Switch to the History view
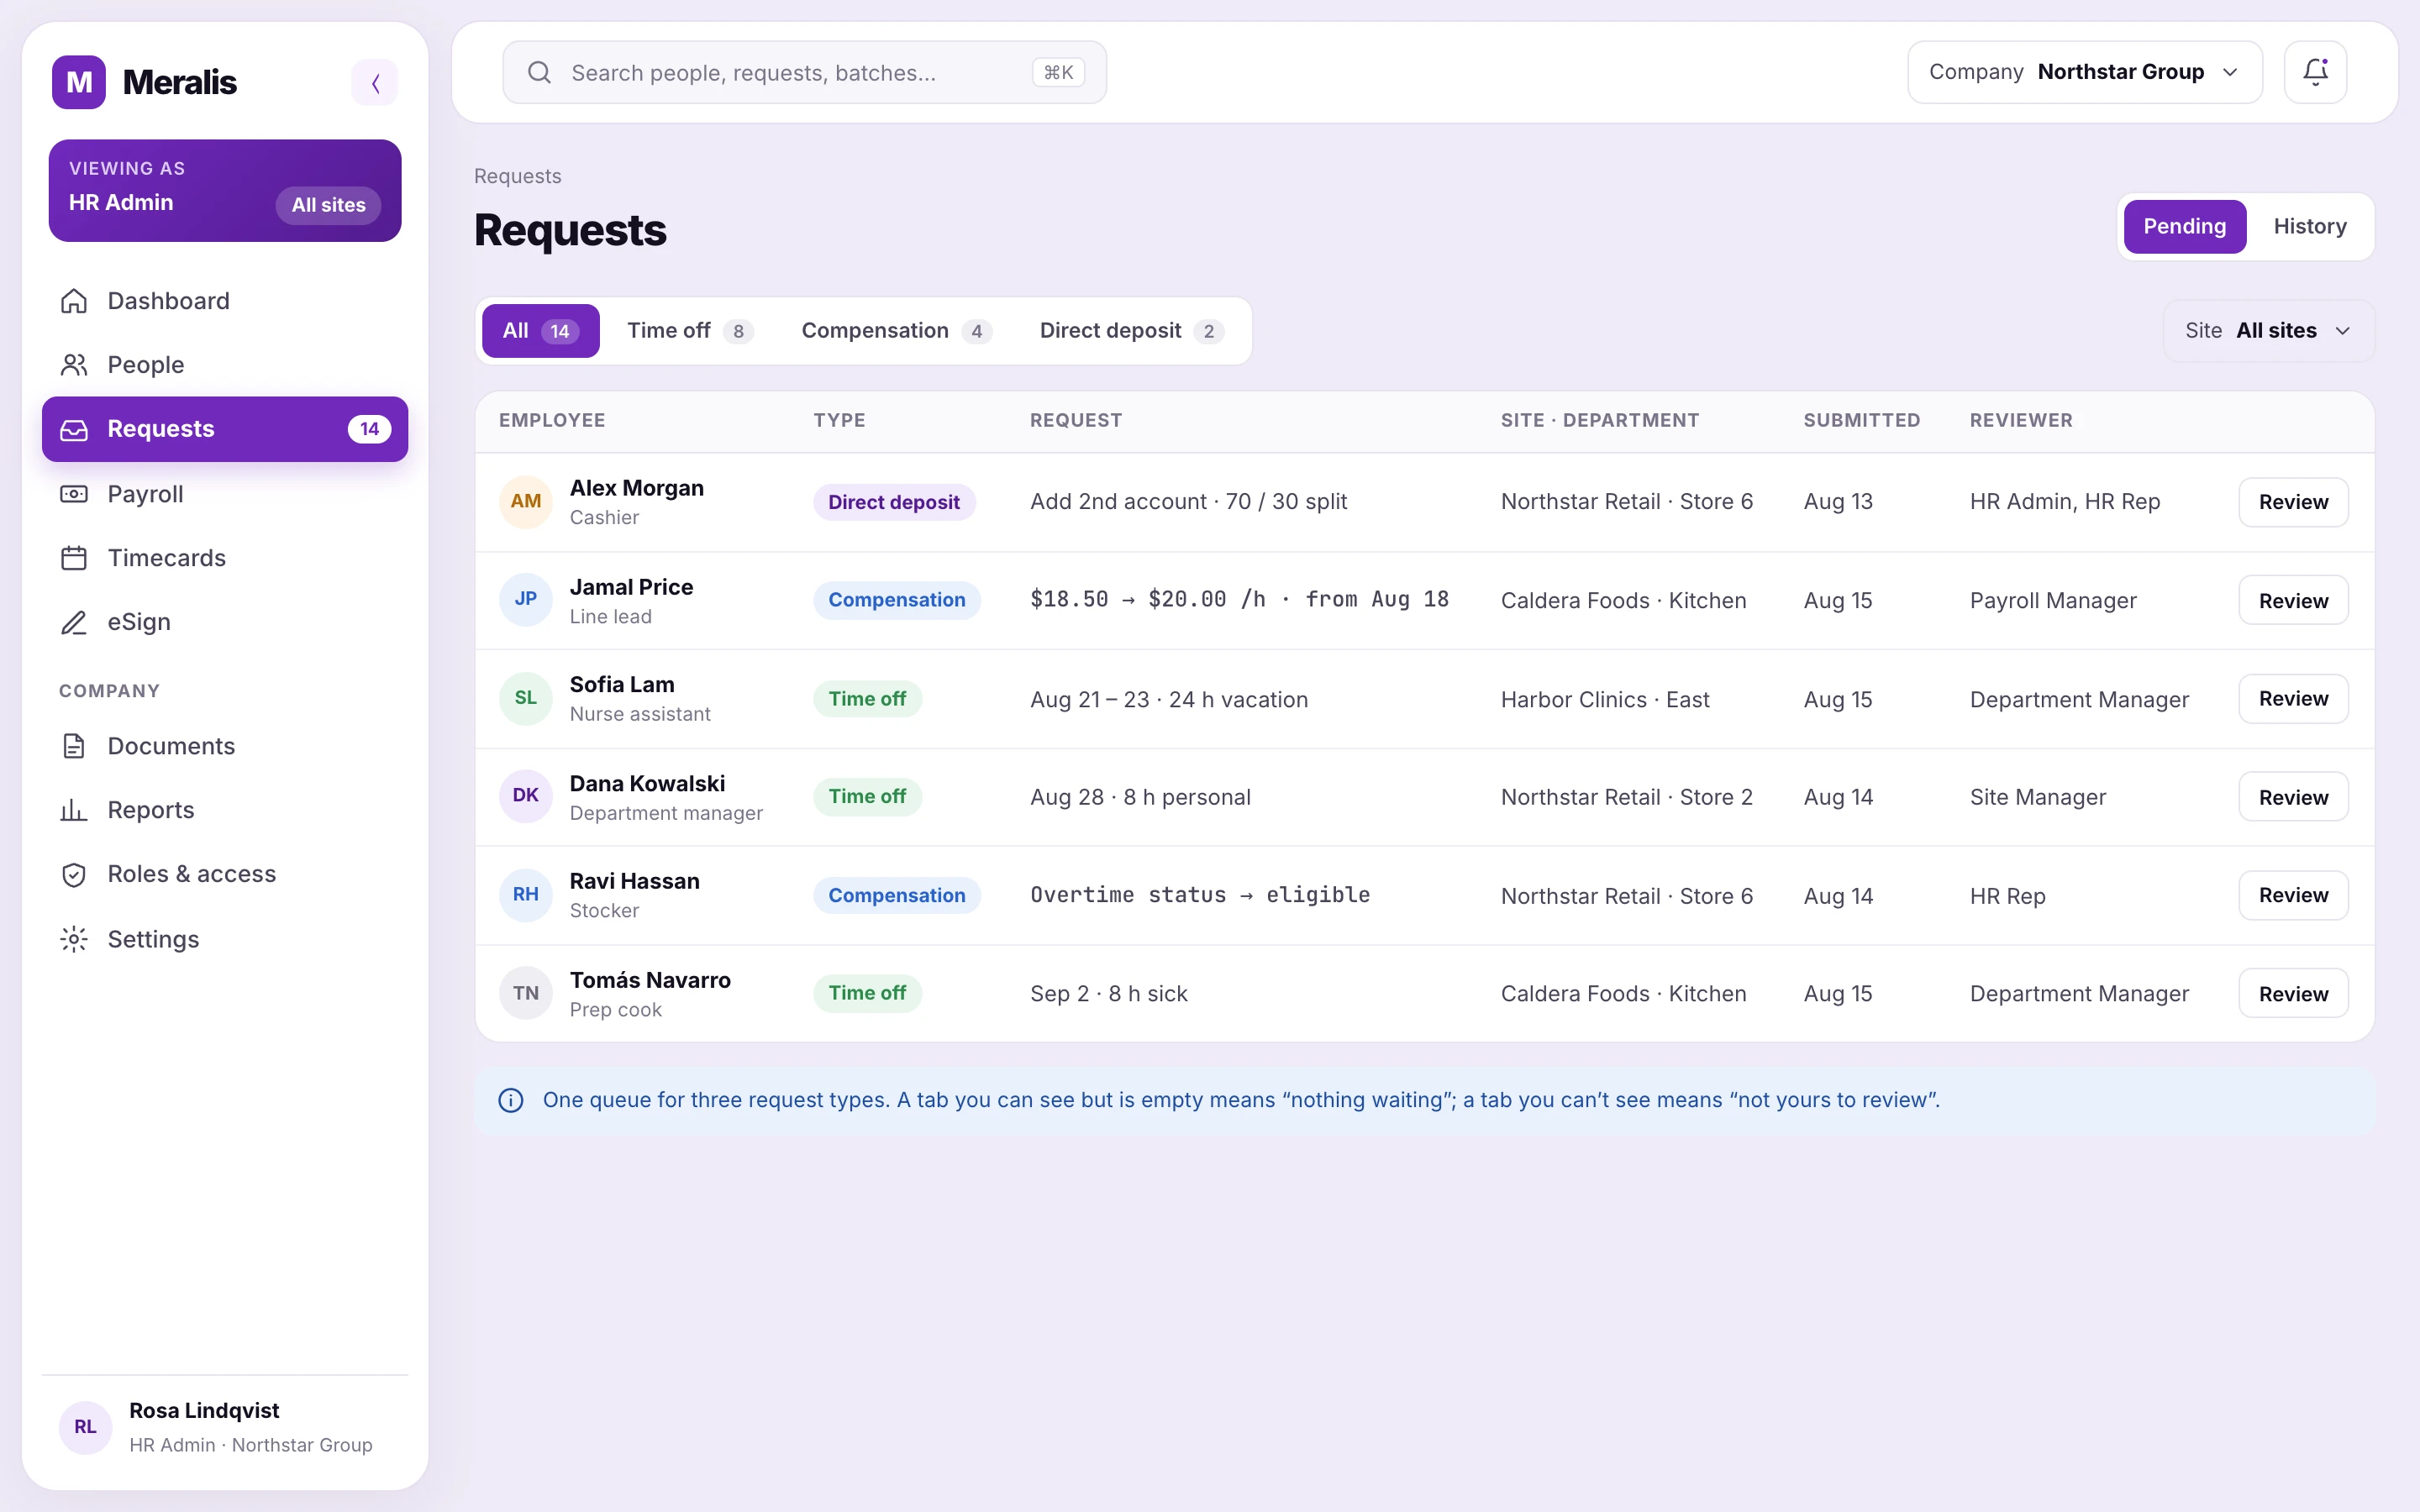Viewport: 2420px width, 1512px height. [2309, 227]
